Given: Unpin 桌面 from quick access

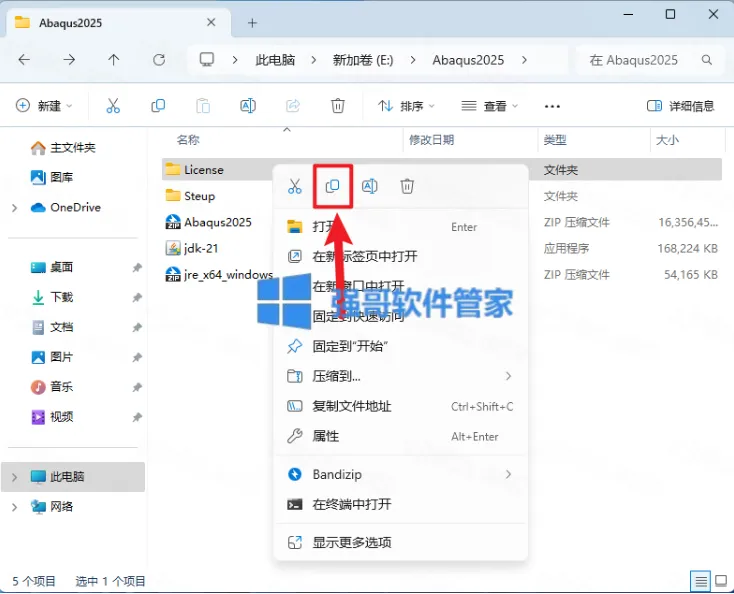Looking at the screenshot, I should (137, 267).
